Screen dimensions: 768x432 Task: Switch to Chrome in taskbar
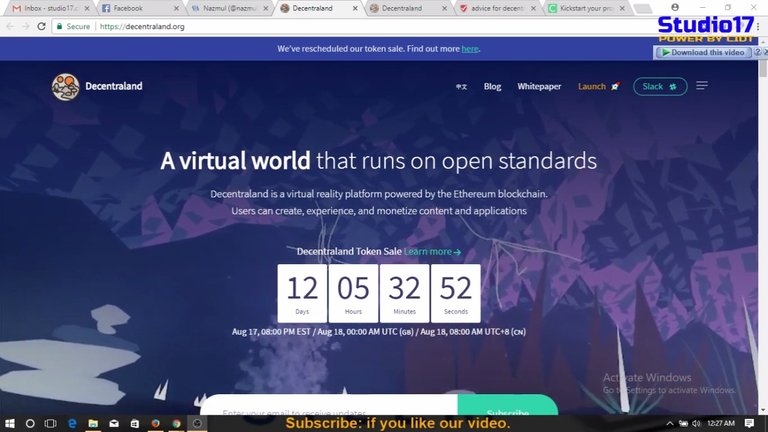(176, 423)
